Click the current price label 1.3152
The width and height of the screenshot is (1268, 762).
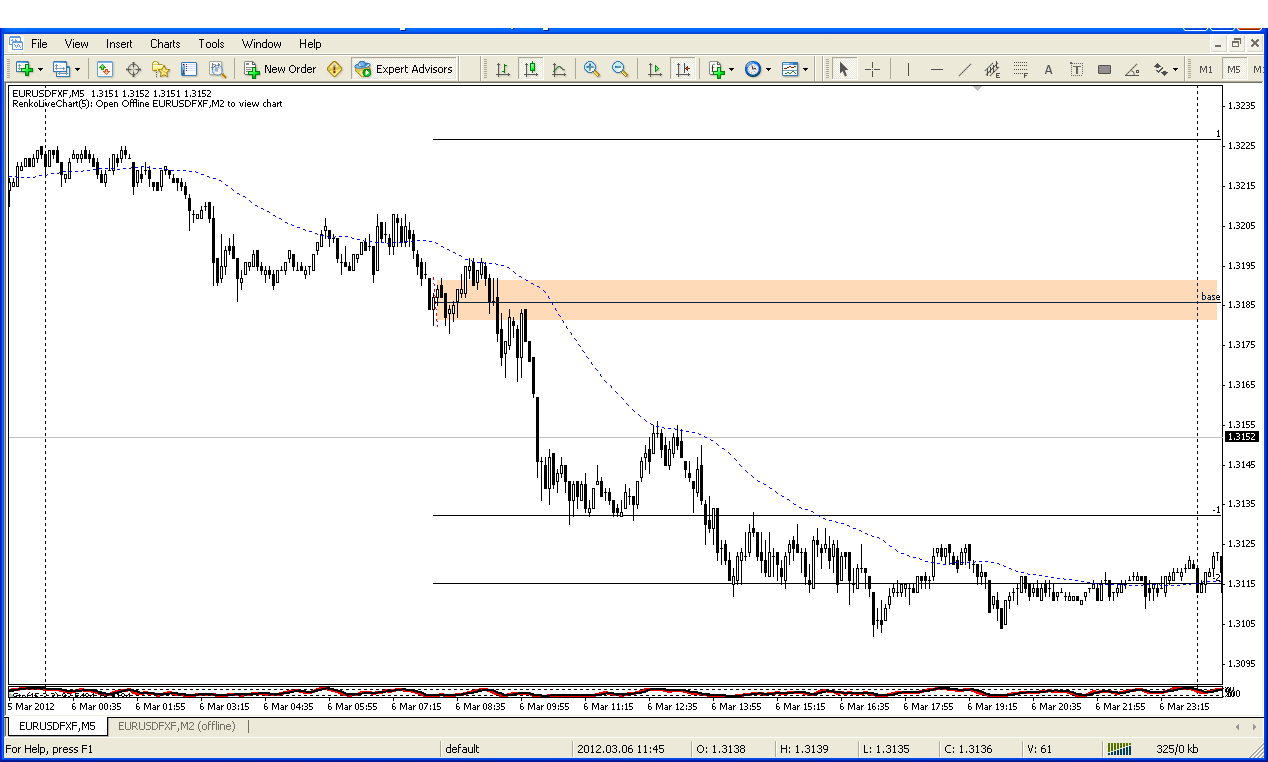(x=1242, y=437)
